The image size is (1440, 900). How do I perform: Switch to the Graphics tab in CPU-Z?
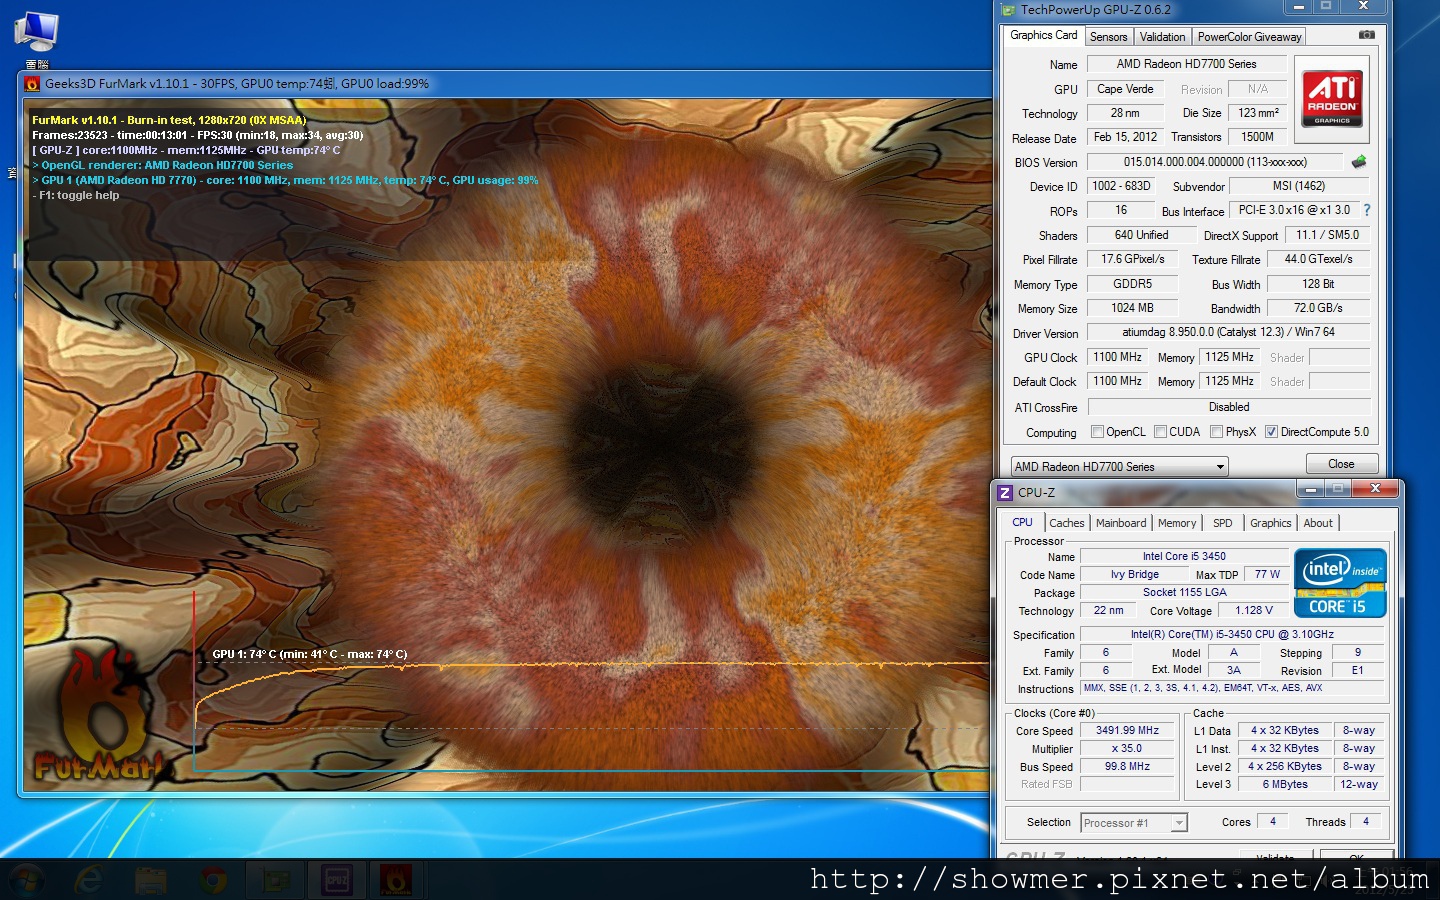(x=1270, y=523)
